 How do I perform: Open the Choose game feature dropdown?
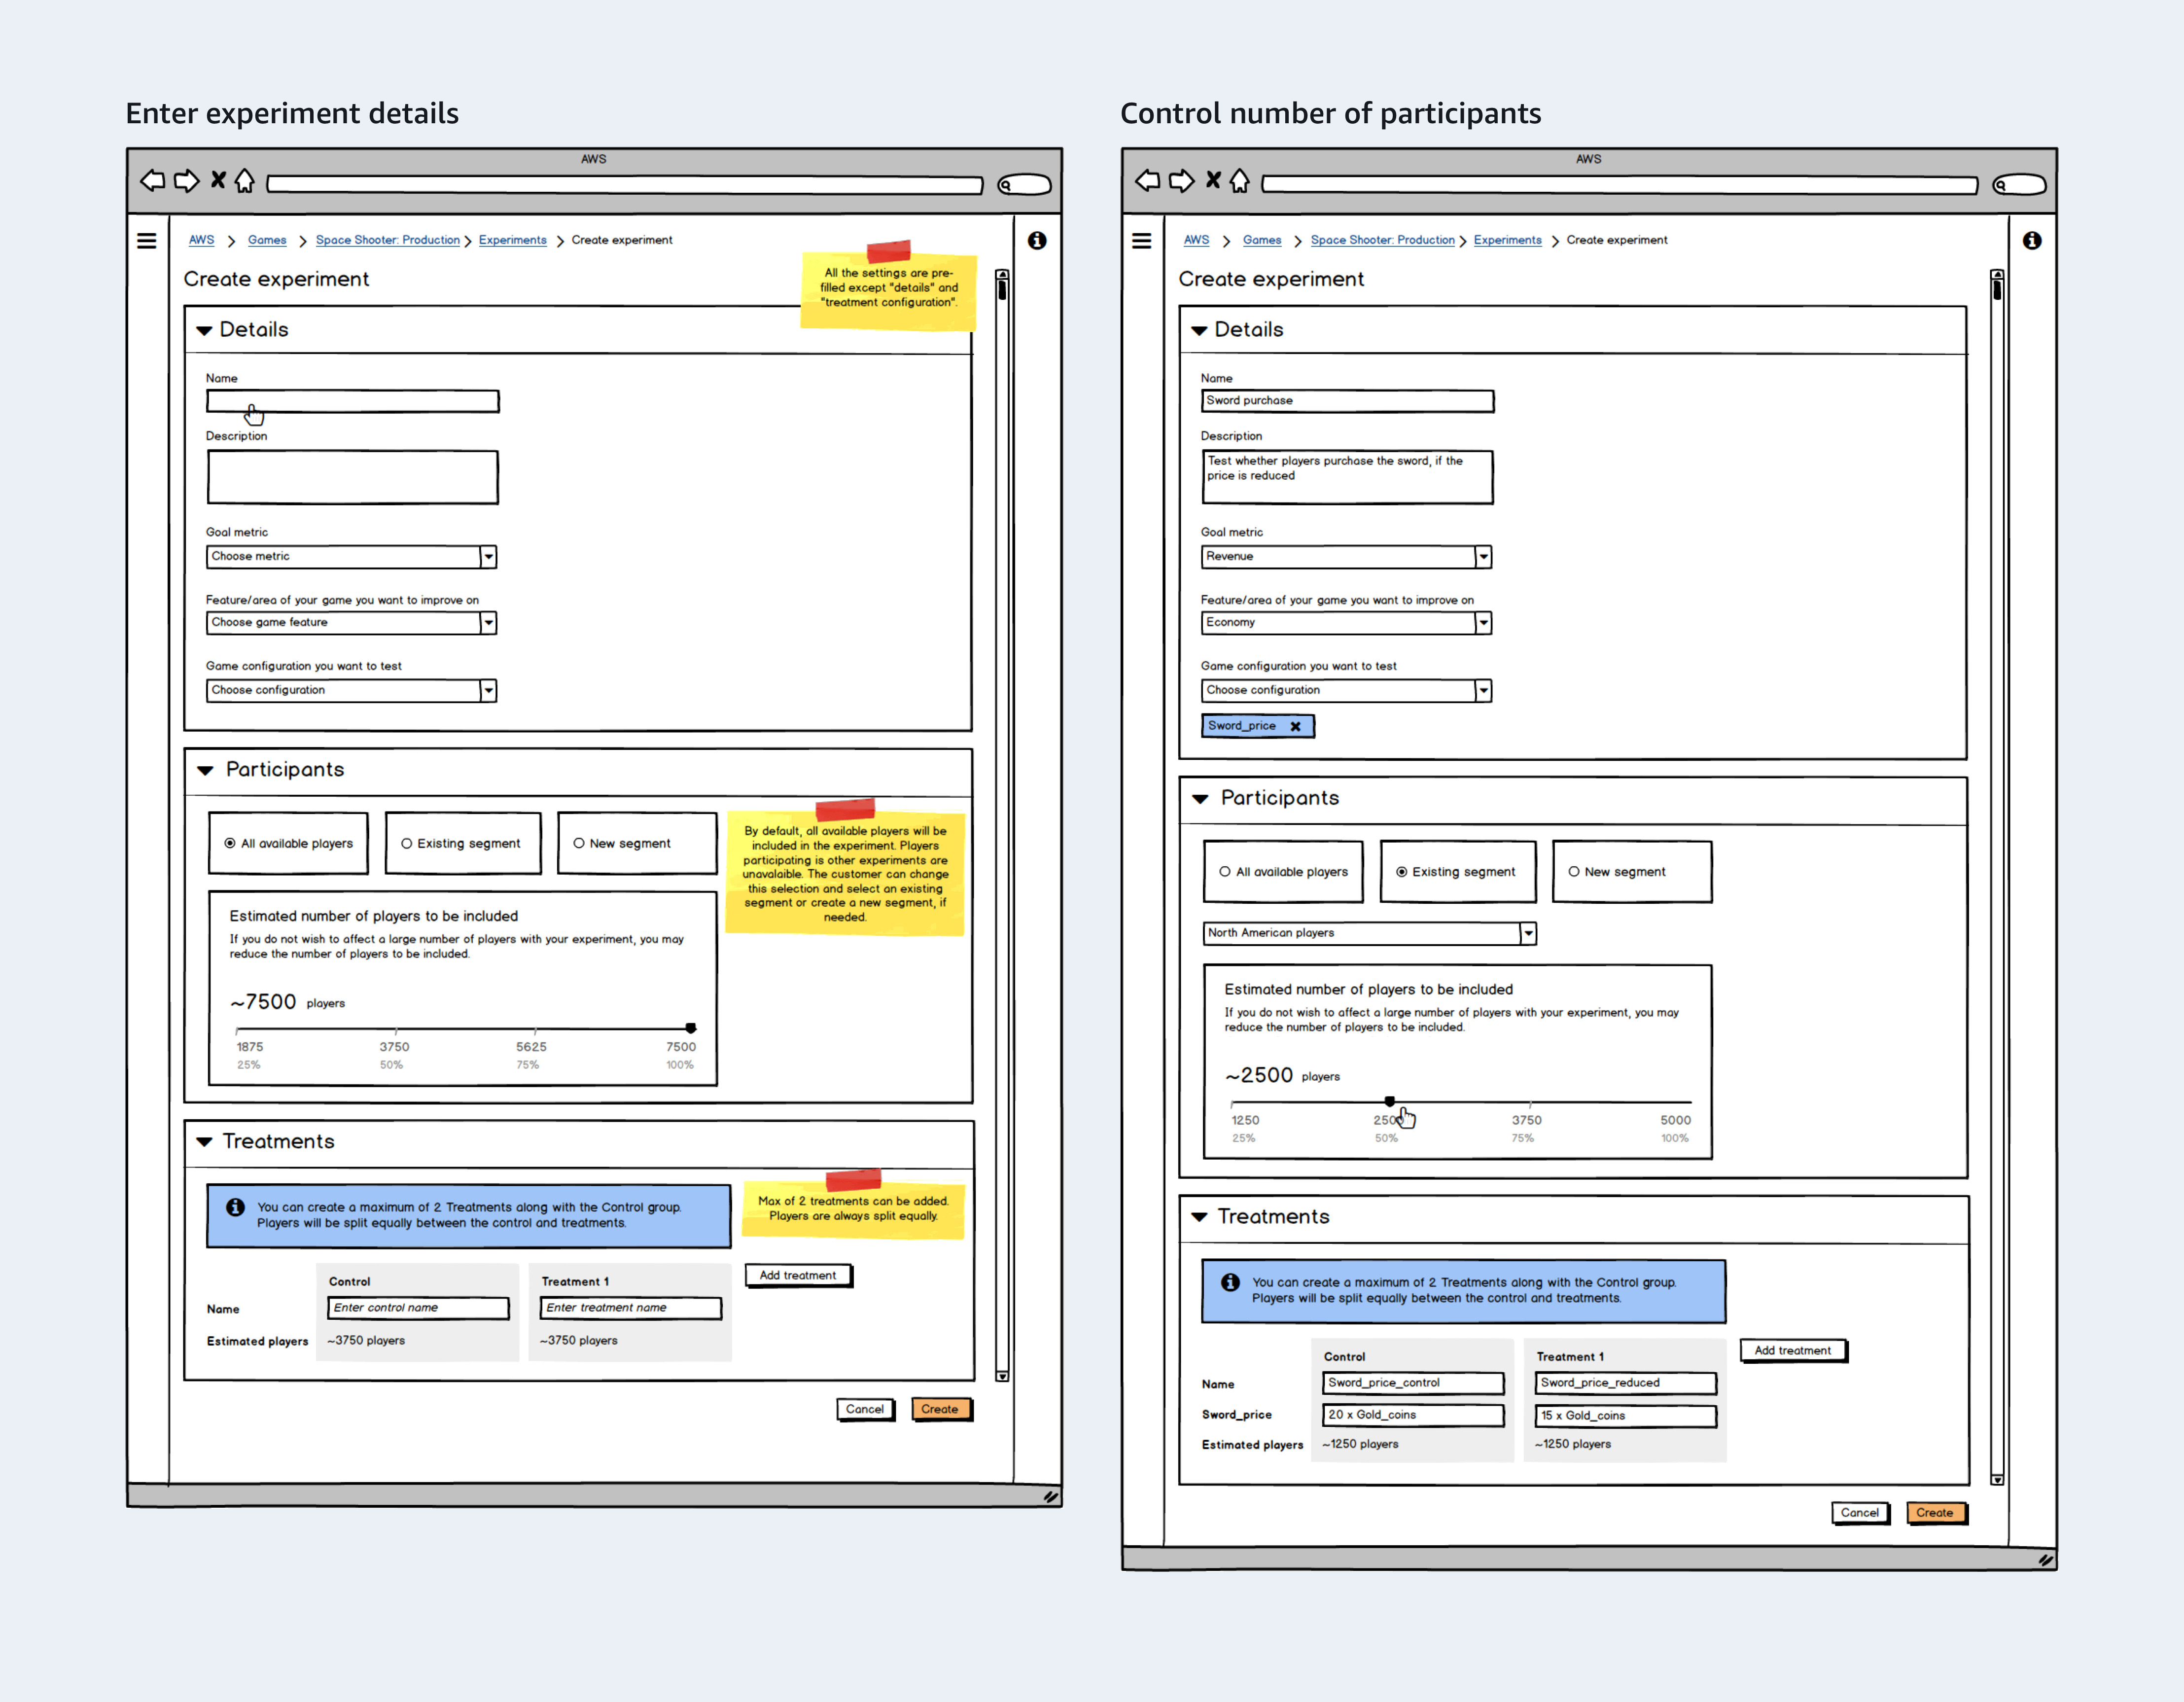click(352, 623)
